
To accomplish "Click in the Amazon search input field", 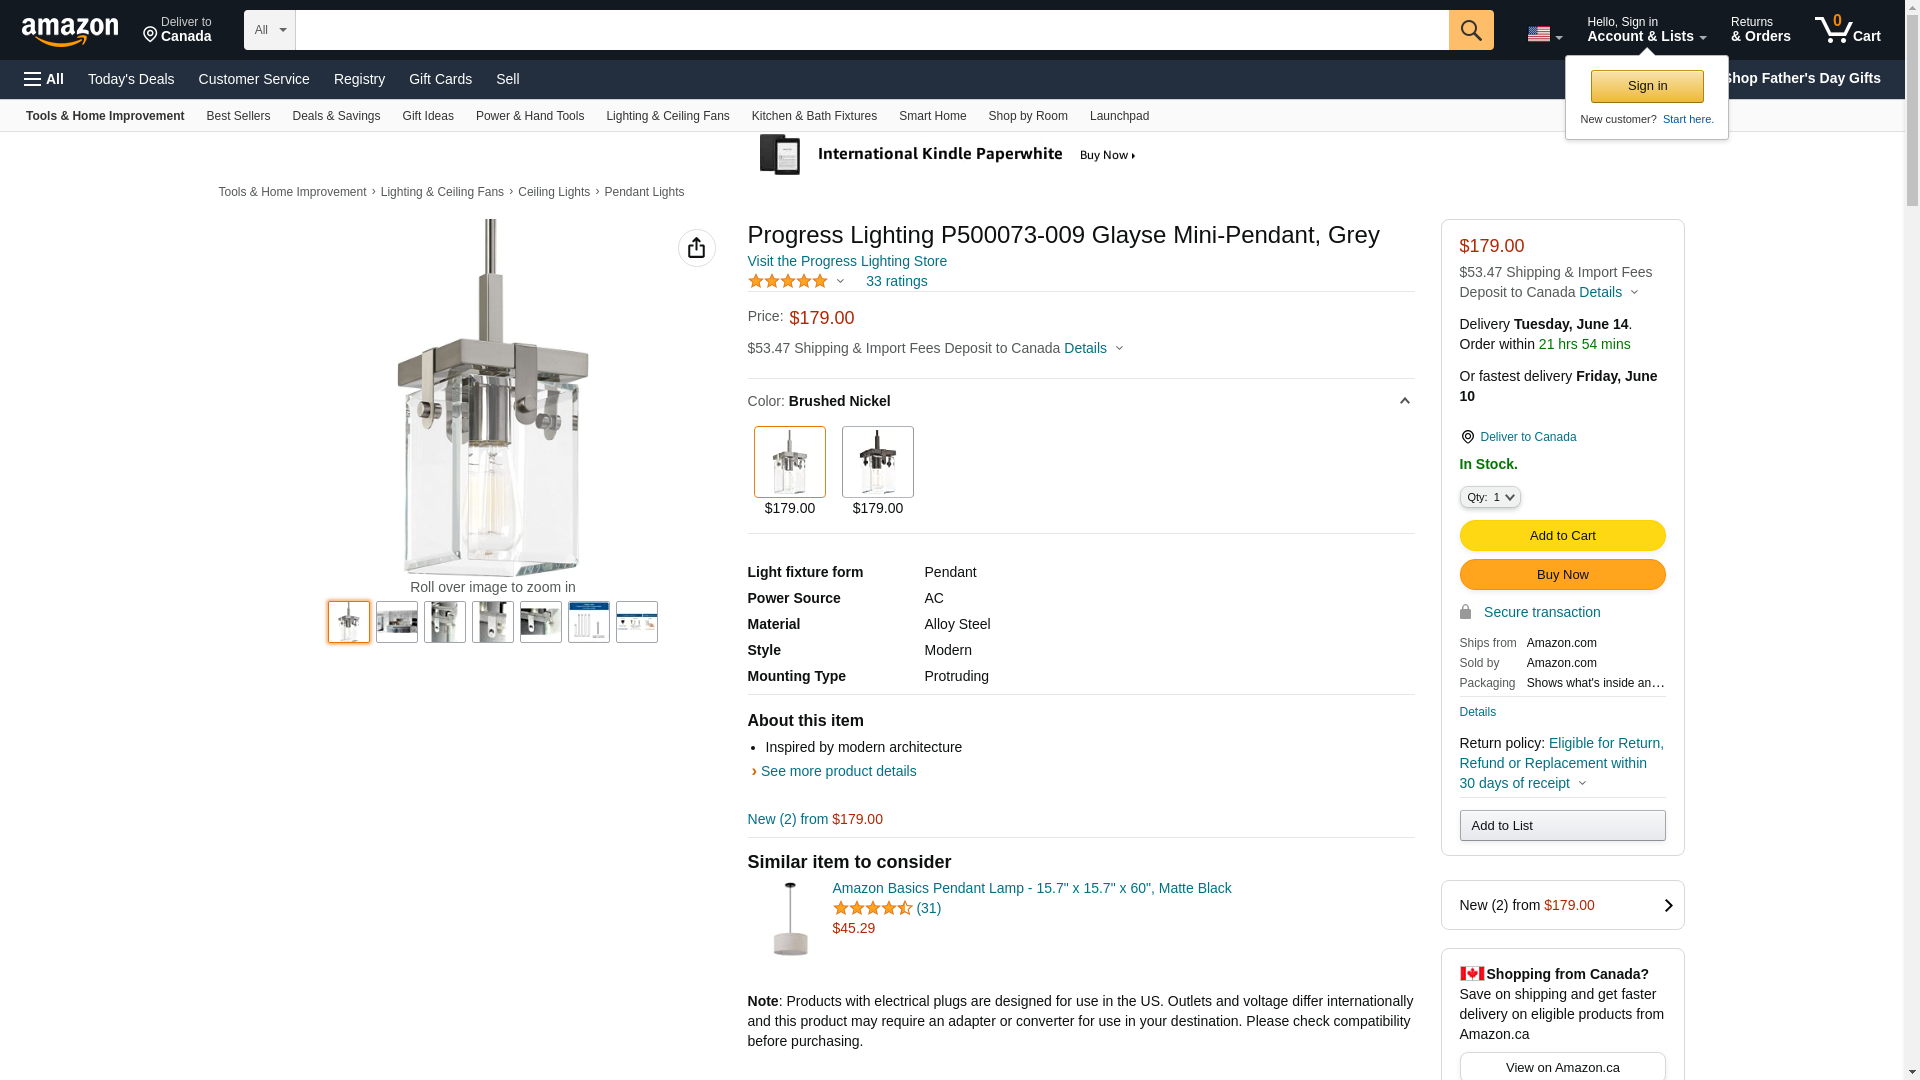I will point(871,30).
